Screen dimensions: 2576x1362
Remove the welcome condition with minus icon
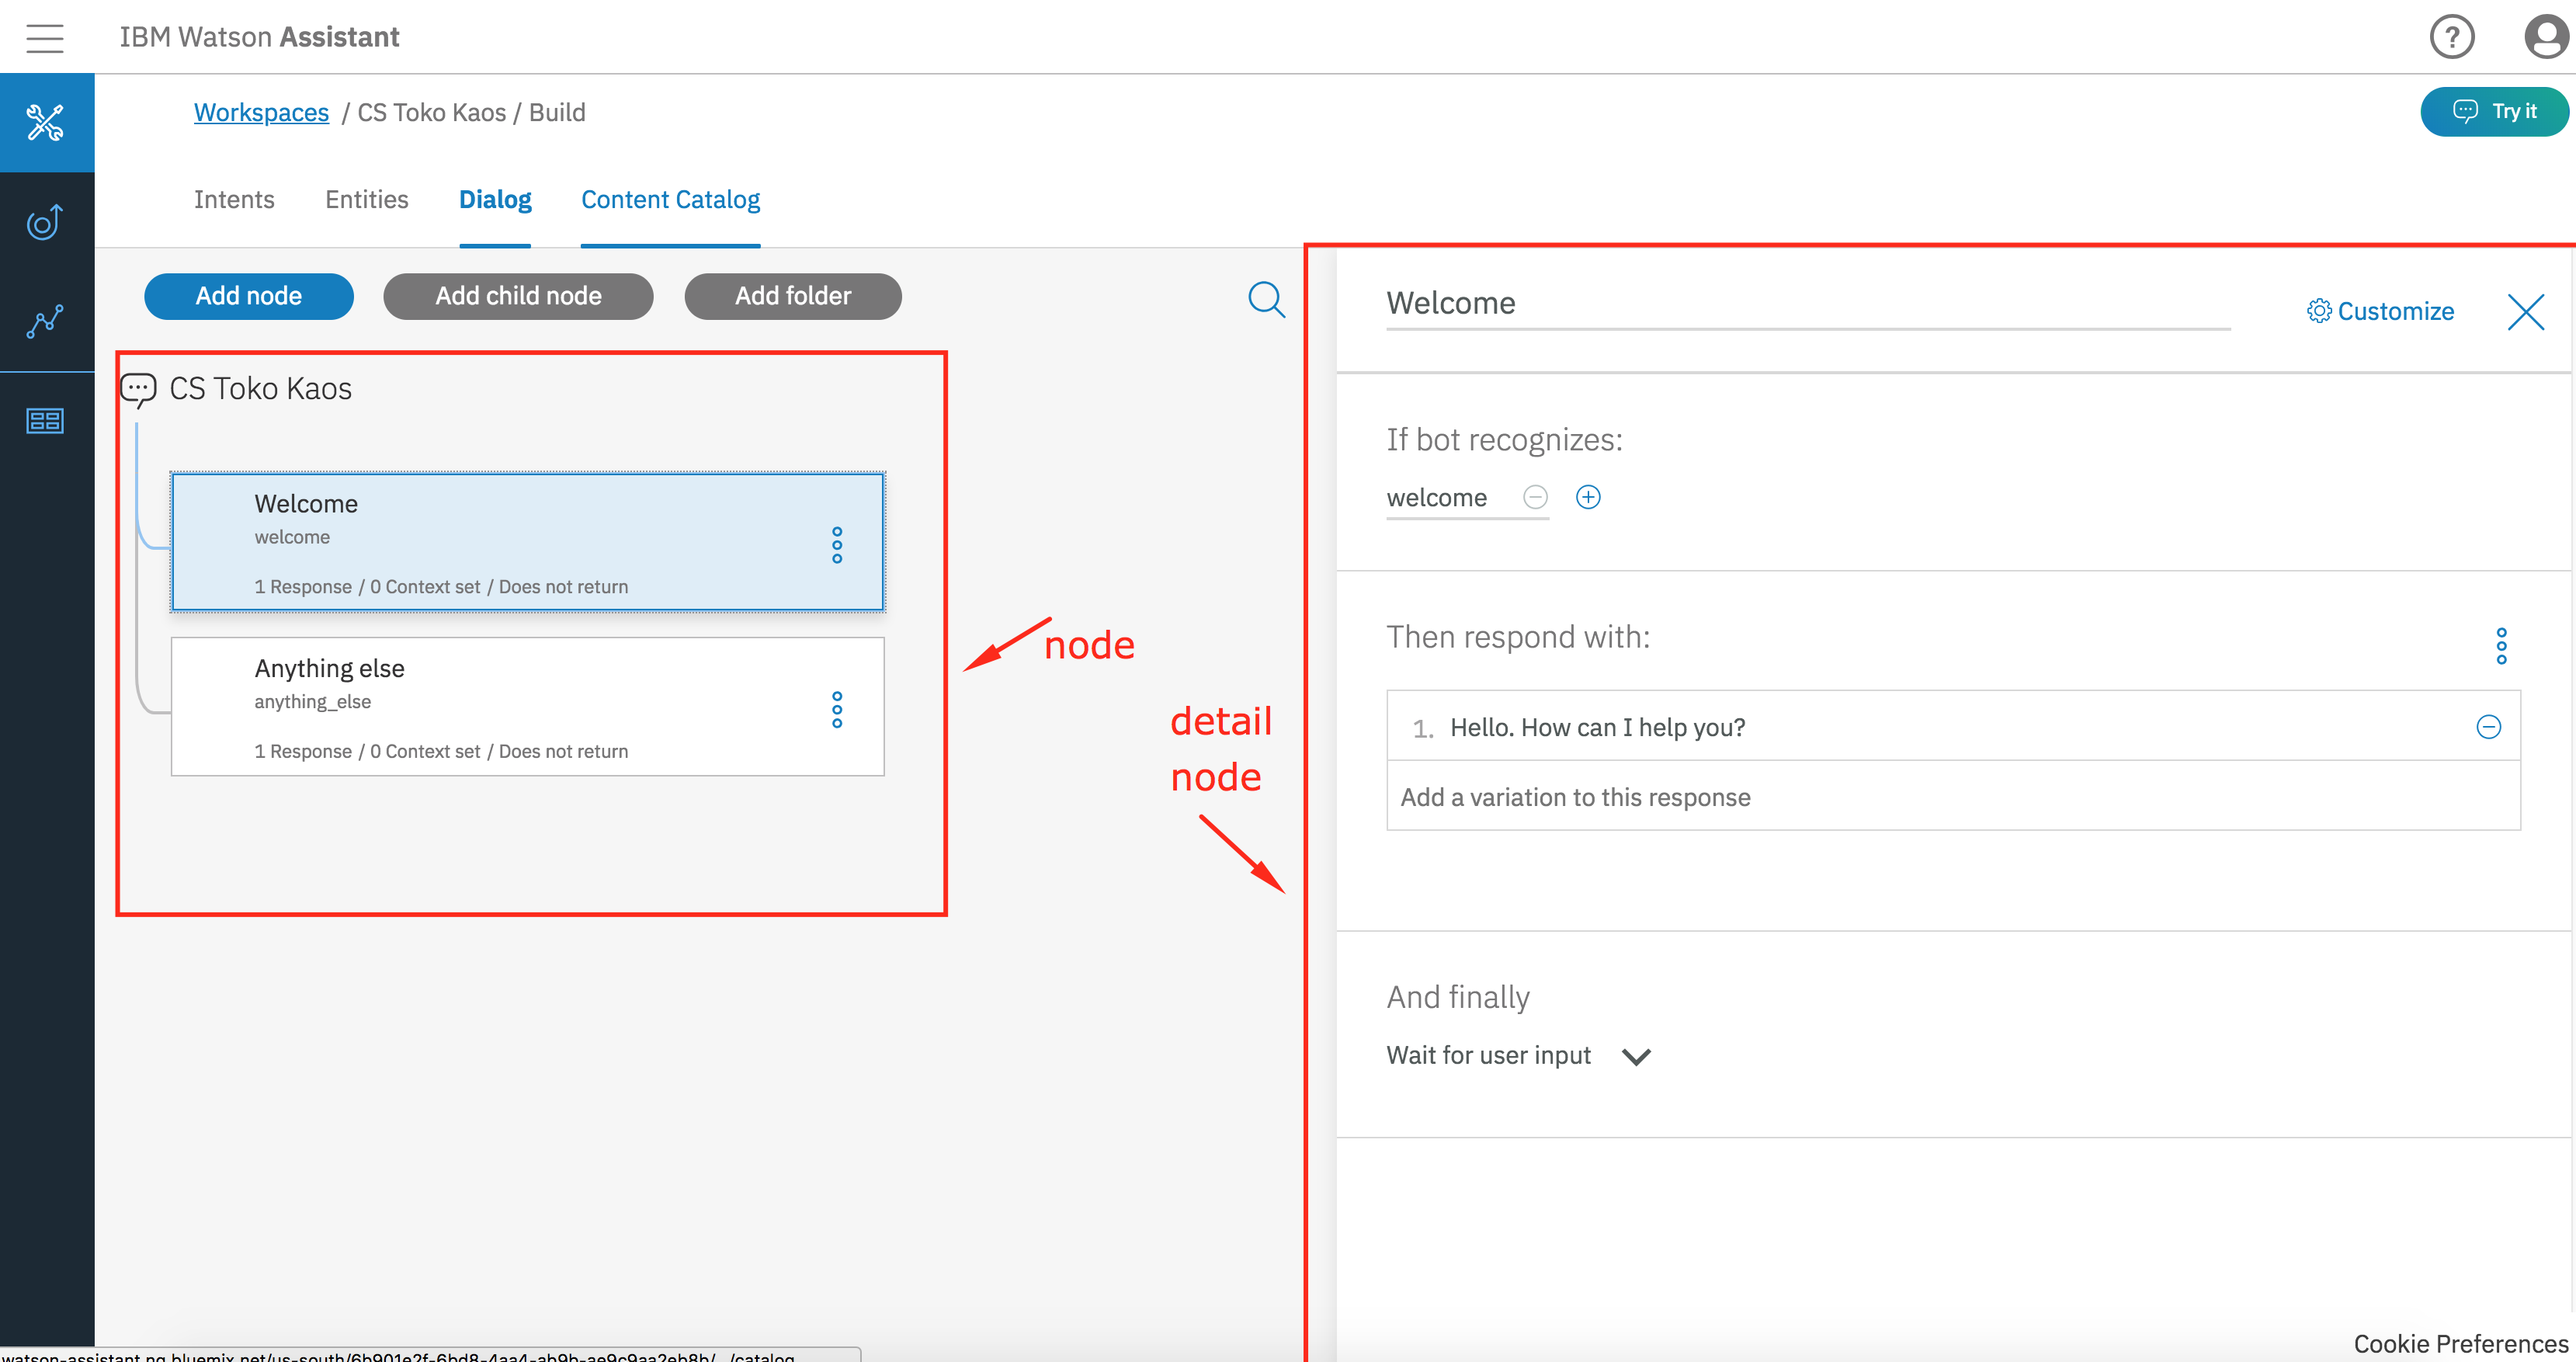point(1535,497)
